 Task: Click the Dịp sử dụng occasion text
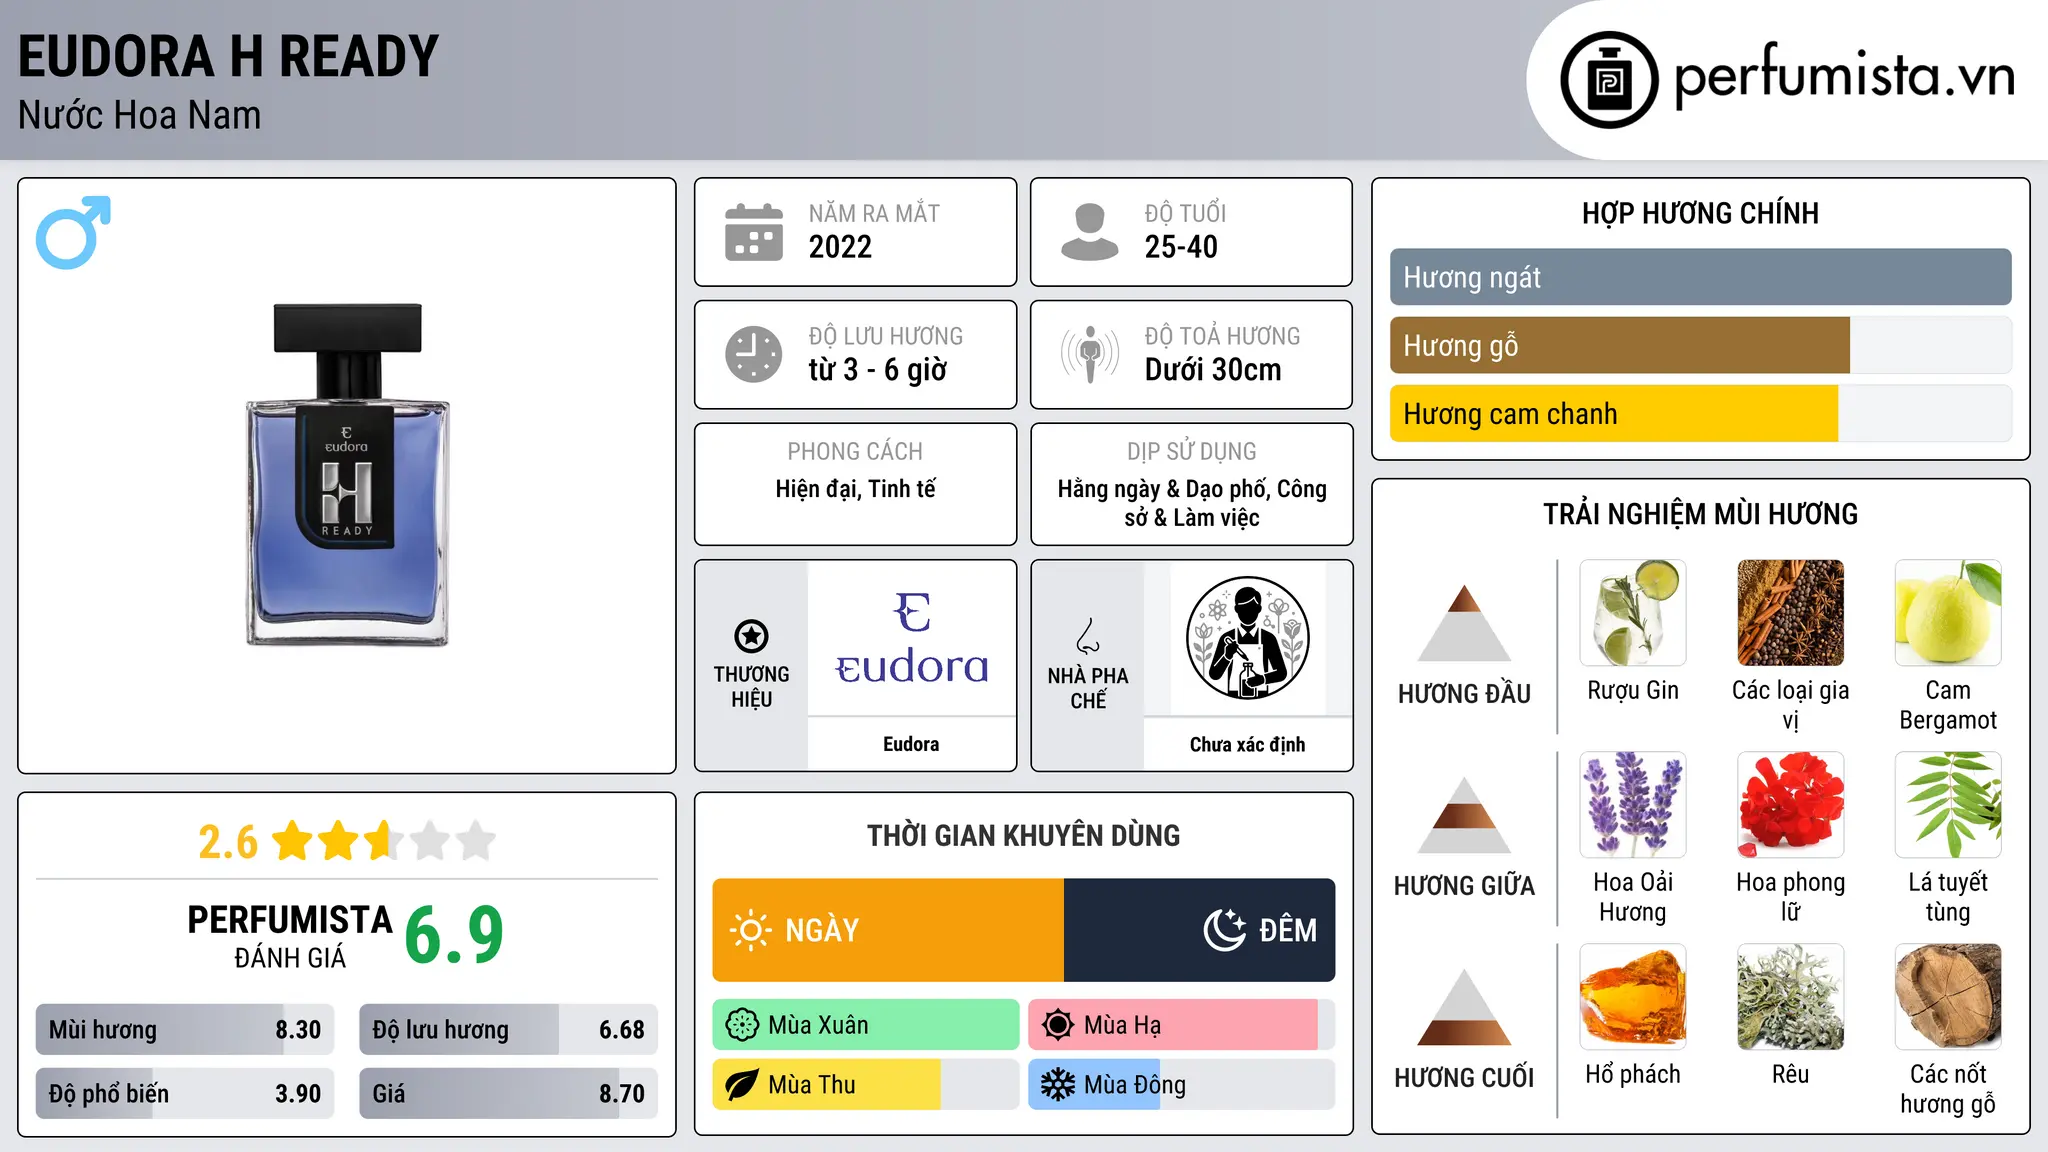[x=1192, y=503]
